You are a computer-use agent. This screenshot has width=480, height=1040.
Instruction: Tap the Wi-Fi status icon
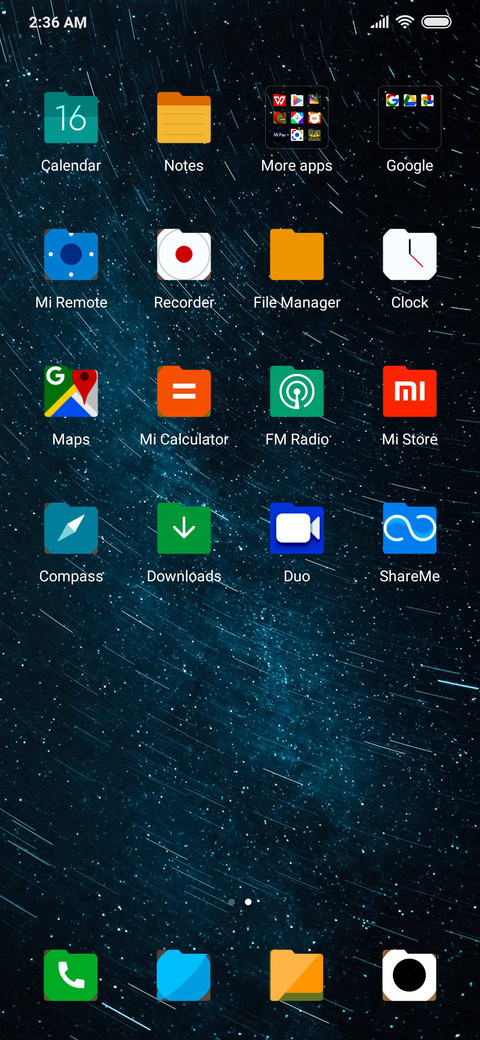pyautogui.click(x=404, y=22)
